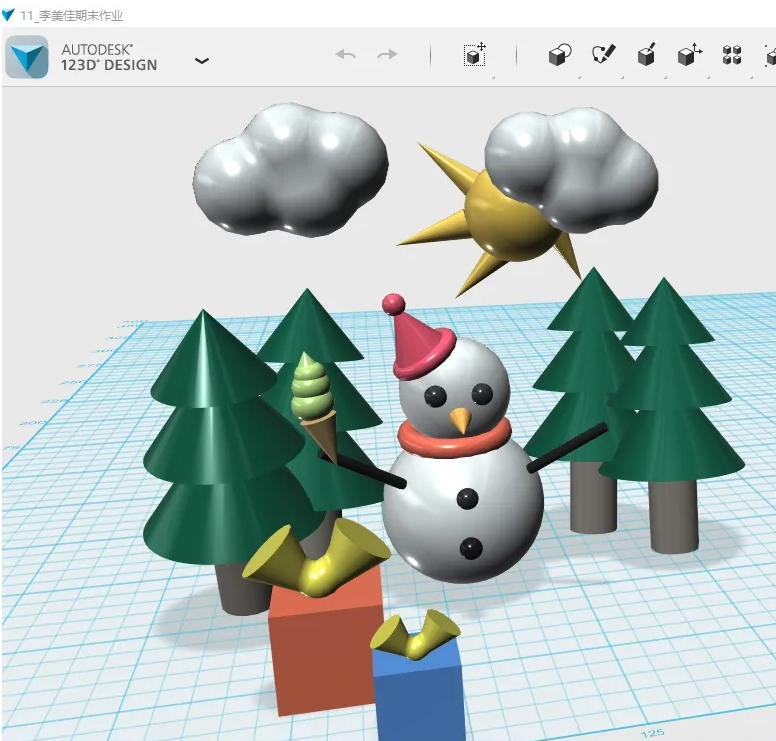Open the Construct tool menu

click(646, 55)
